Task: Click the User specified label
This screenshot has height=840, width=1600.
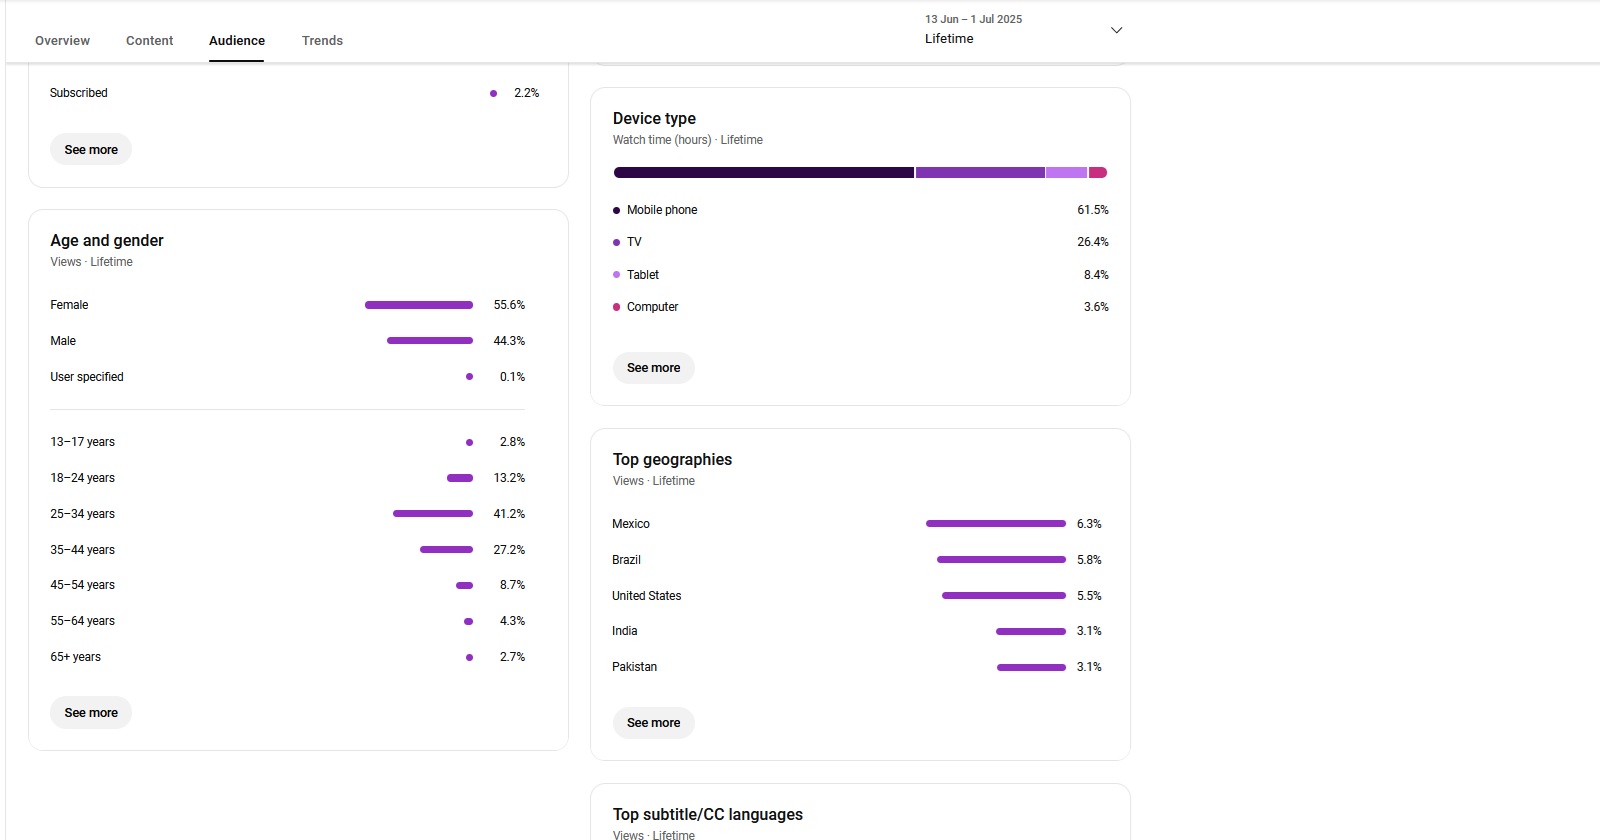Action: [87, 377]
